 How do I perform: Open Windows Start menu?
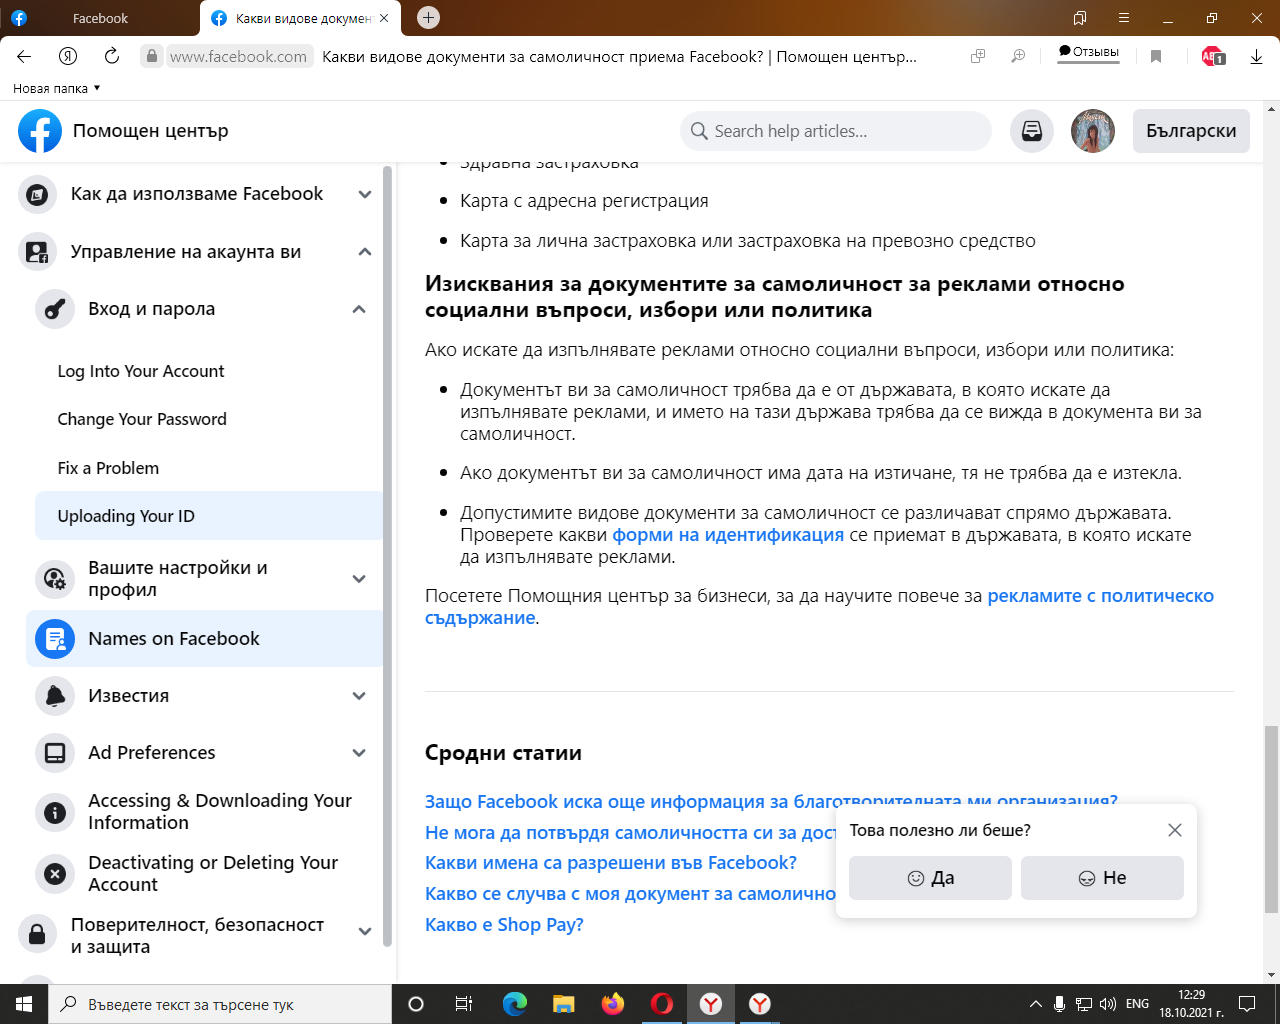point(24,1004)
